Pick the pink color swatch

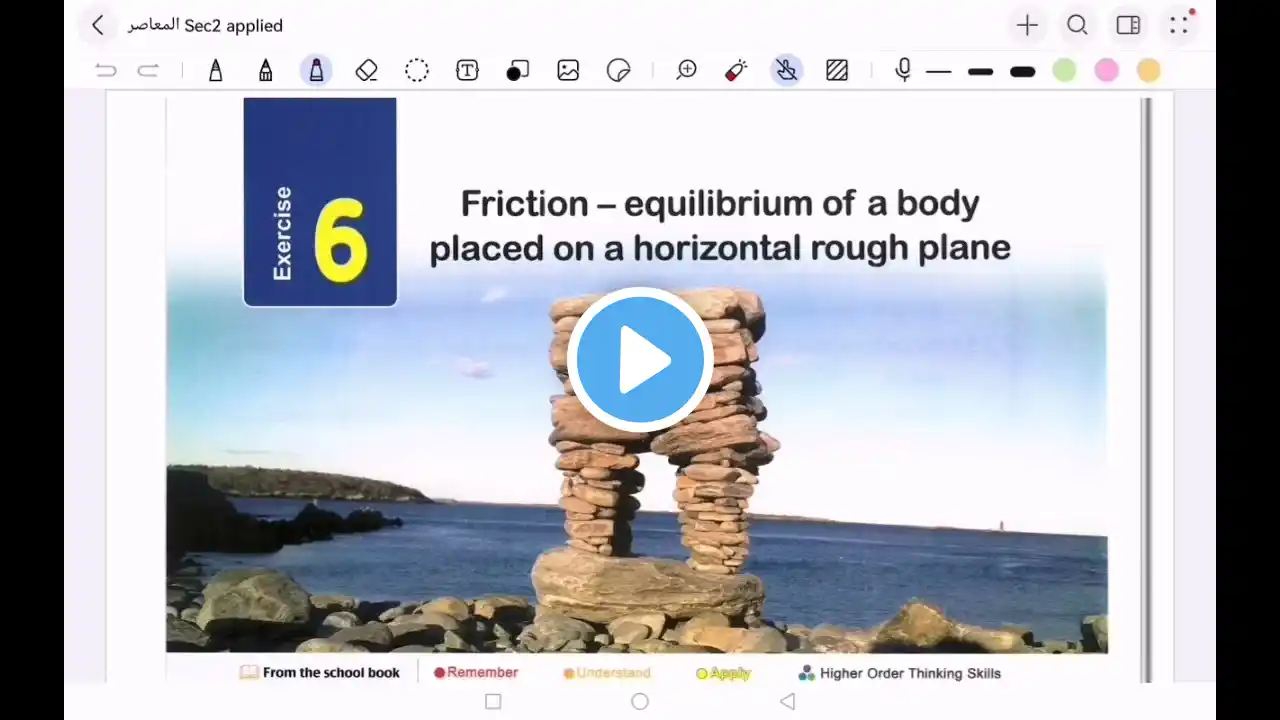(x=1106, y=71)
